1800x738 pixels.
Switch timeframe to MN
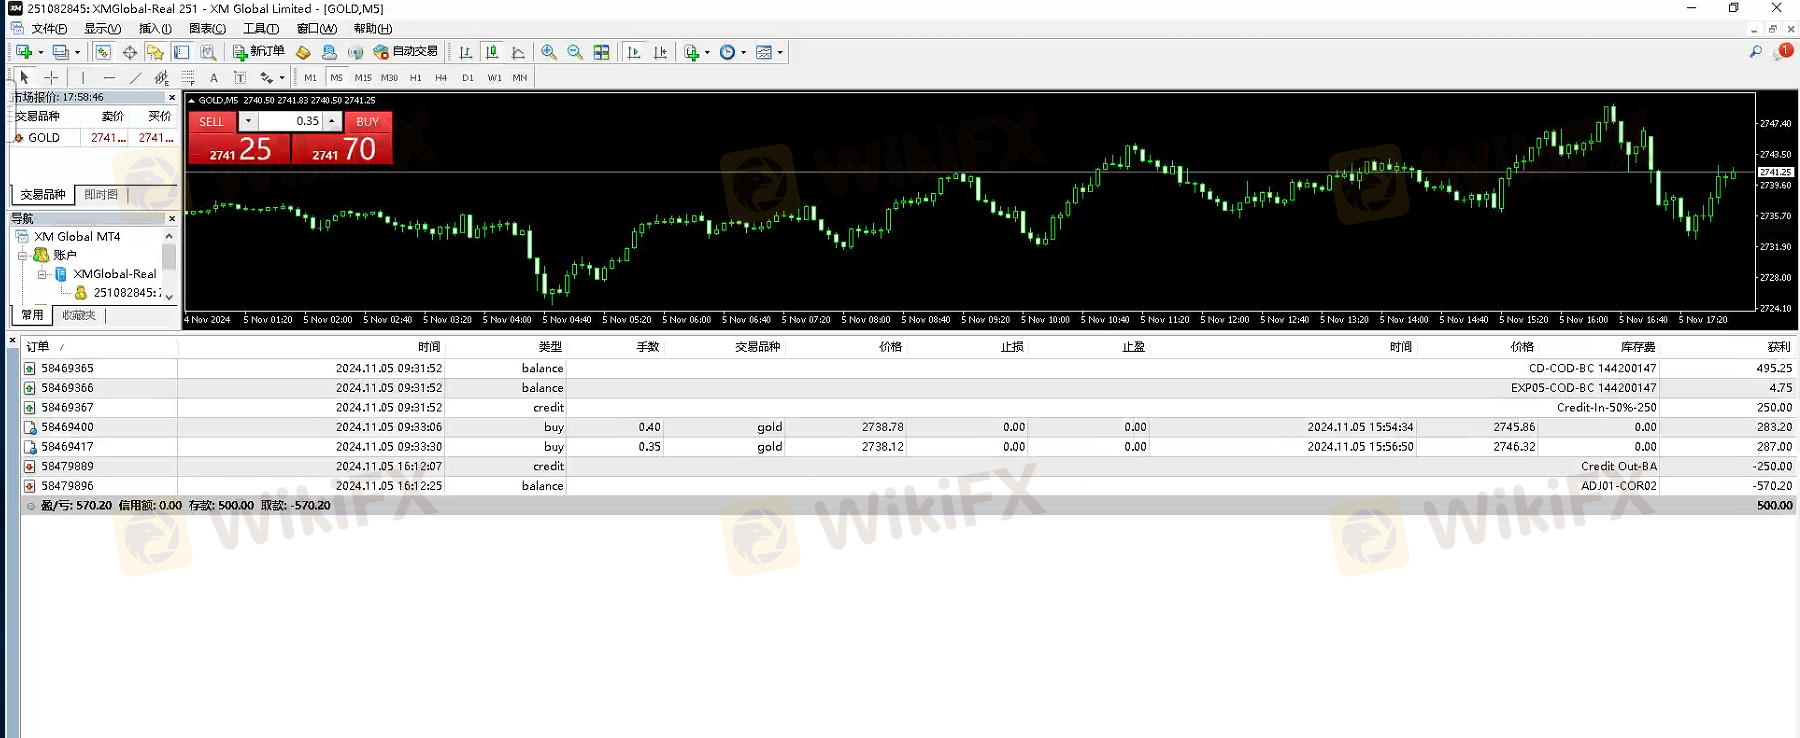click(520, 77)
